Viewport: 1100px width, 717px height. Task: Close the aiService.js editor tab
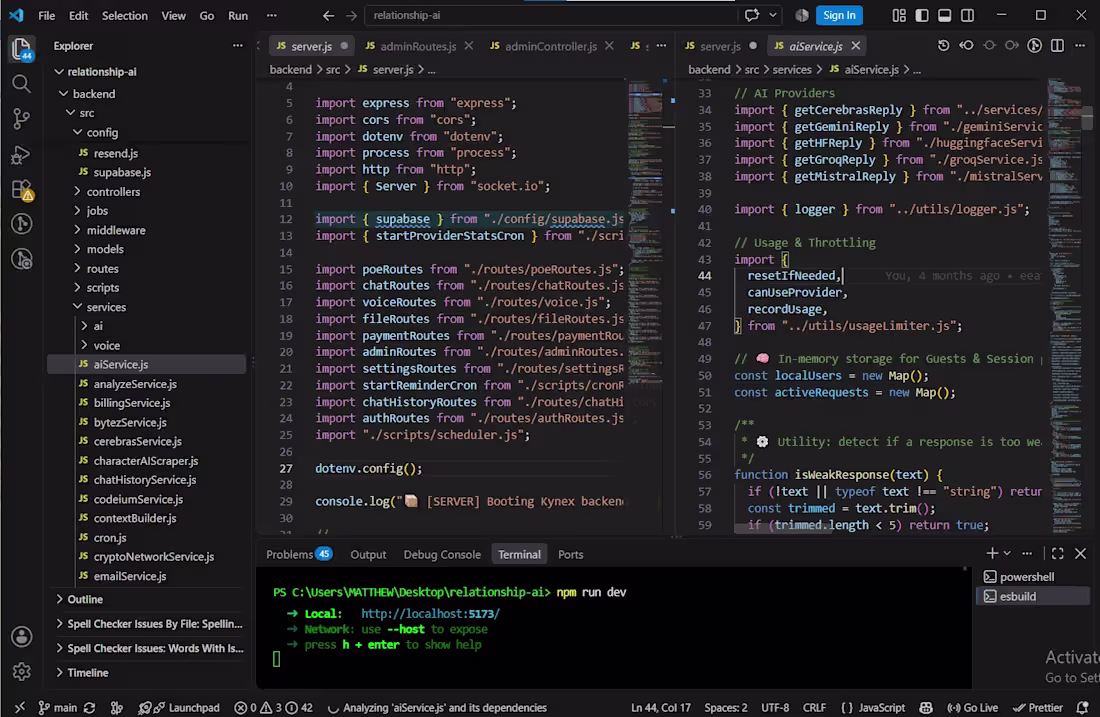tap(856, 46)
